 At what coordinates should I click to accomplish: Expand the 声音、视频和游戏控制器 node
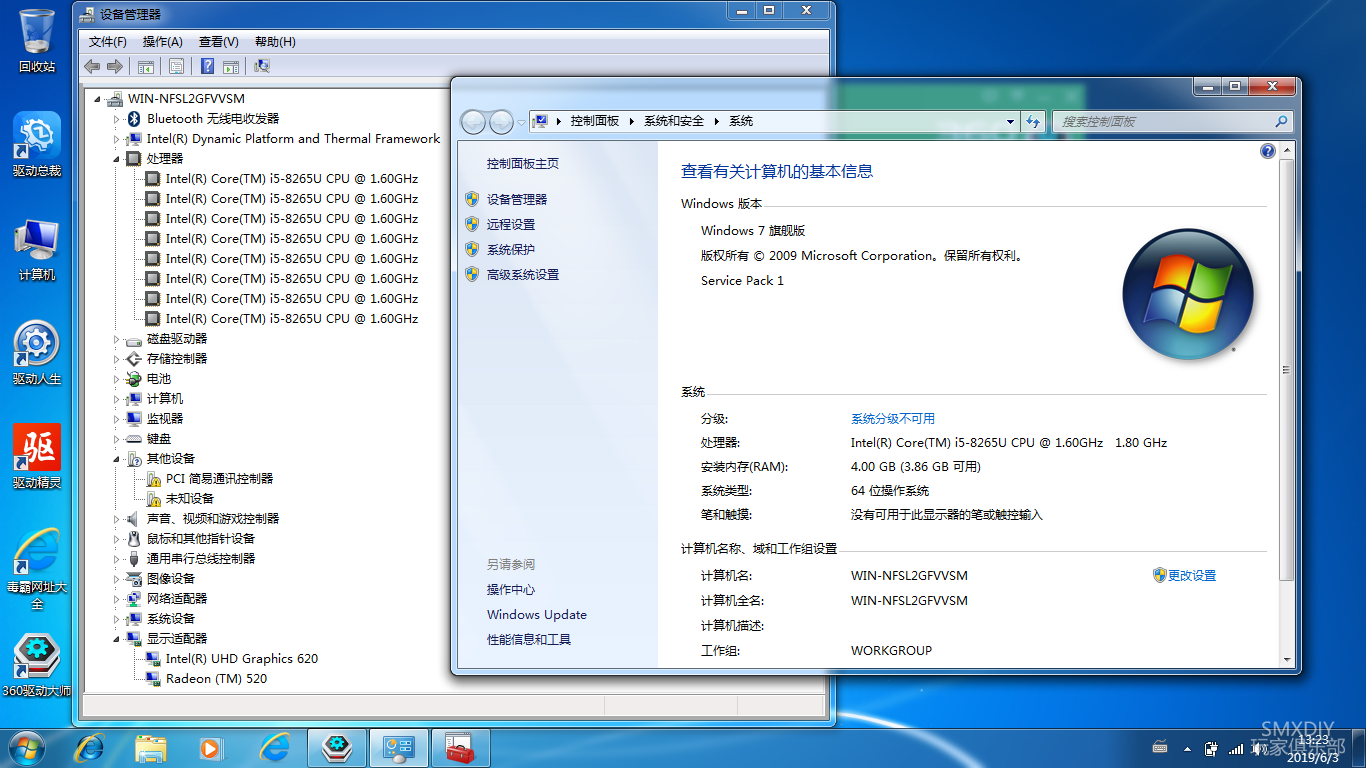116,519
